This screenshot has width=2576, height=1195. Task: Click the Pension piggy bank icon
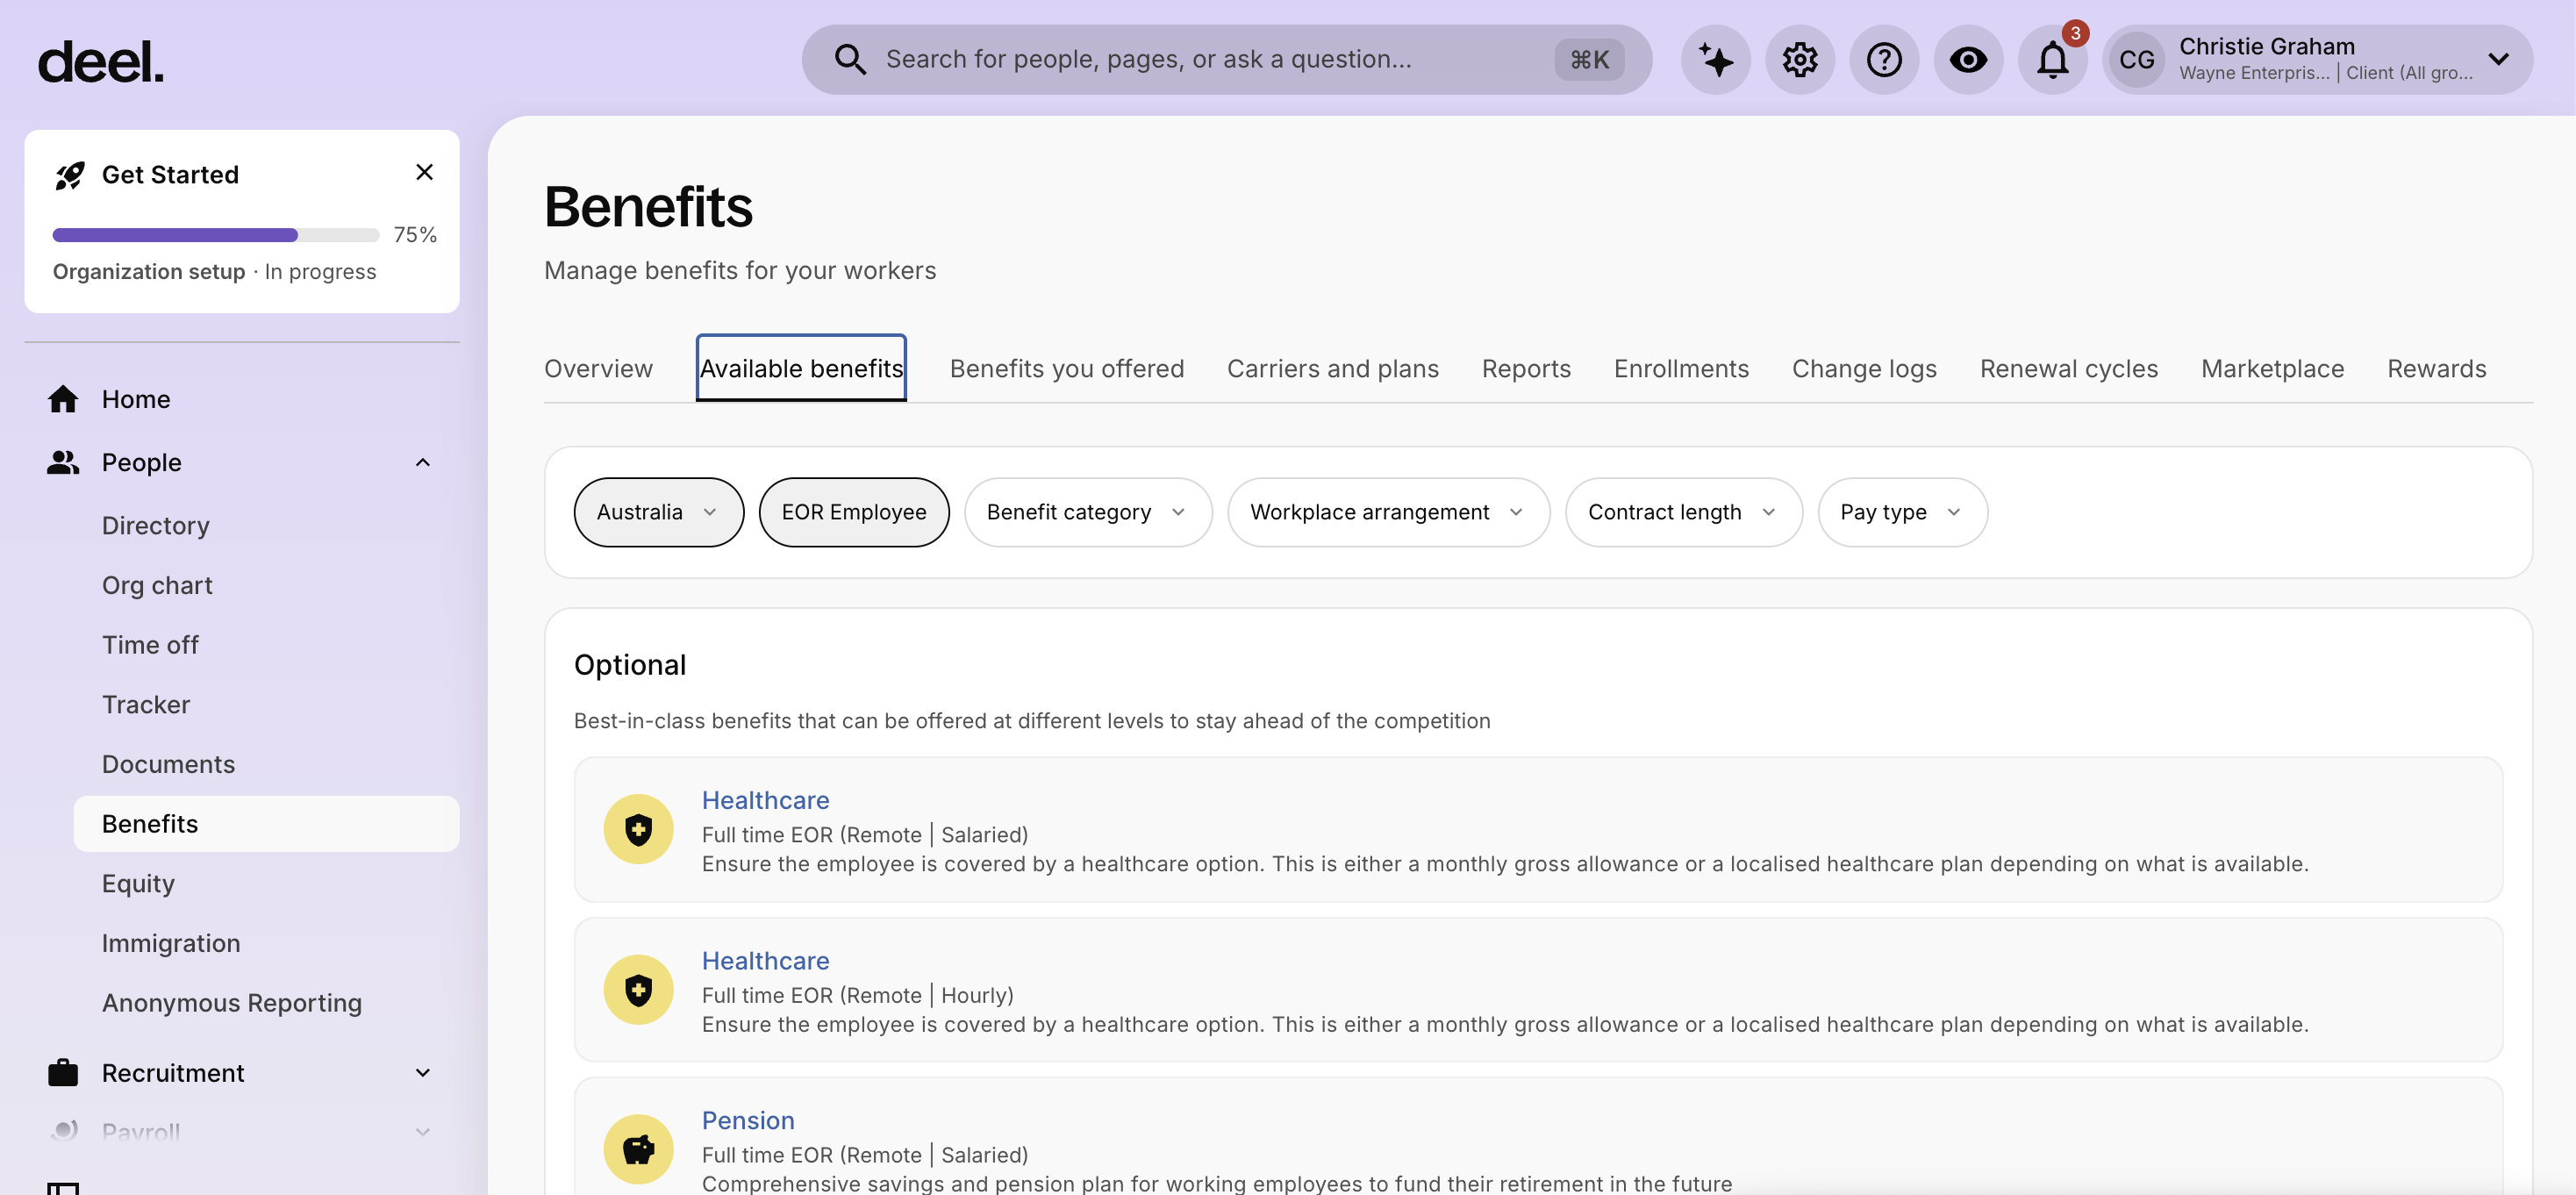point(638,1149)
